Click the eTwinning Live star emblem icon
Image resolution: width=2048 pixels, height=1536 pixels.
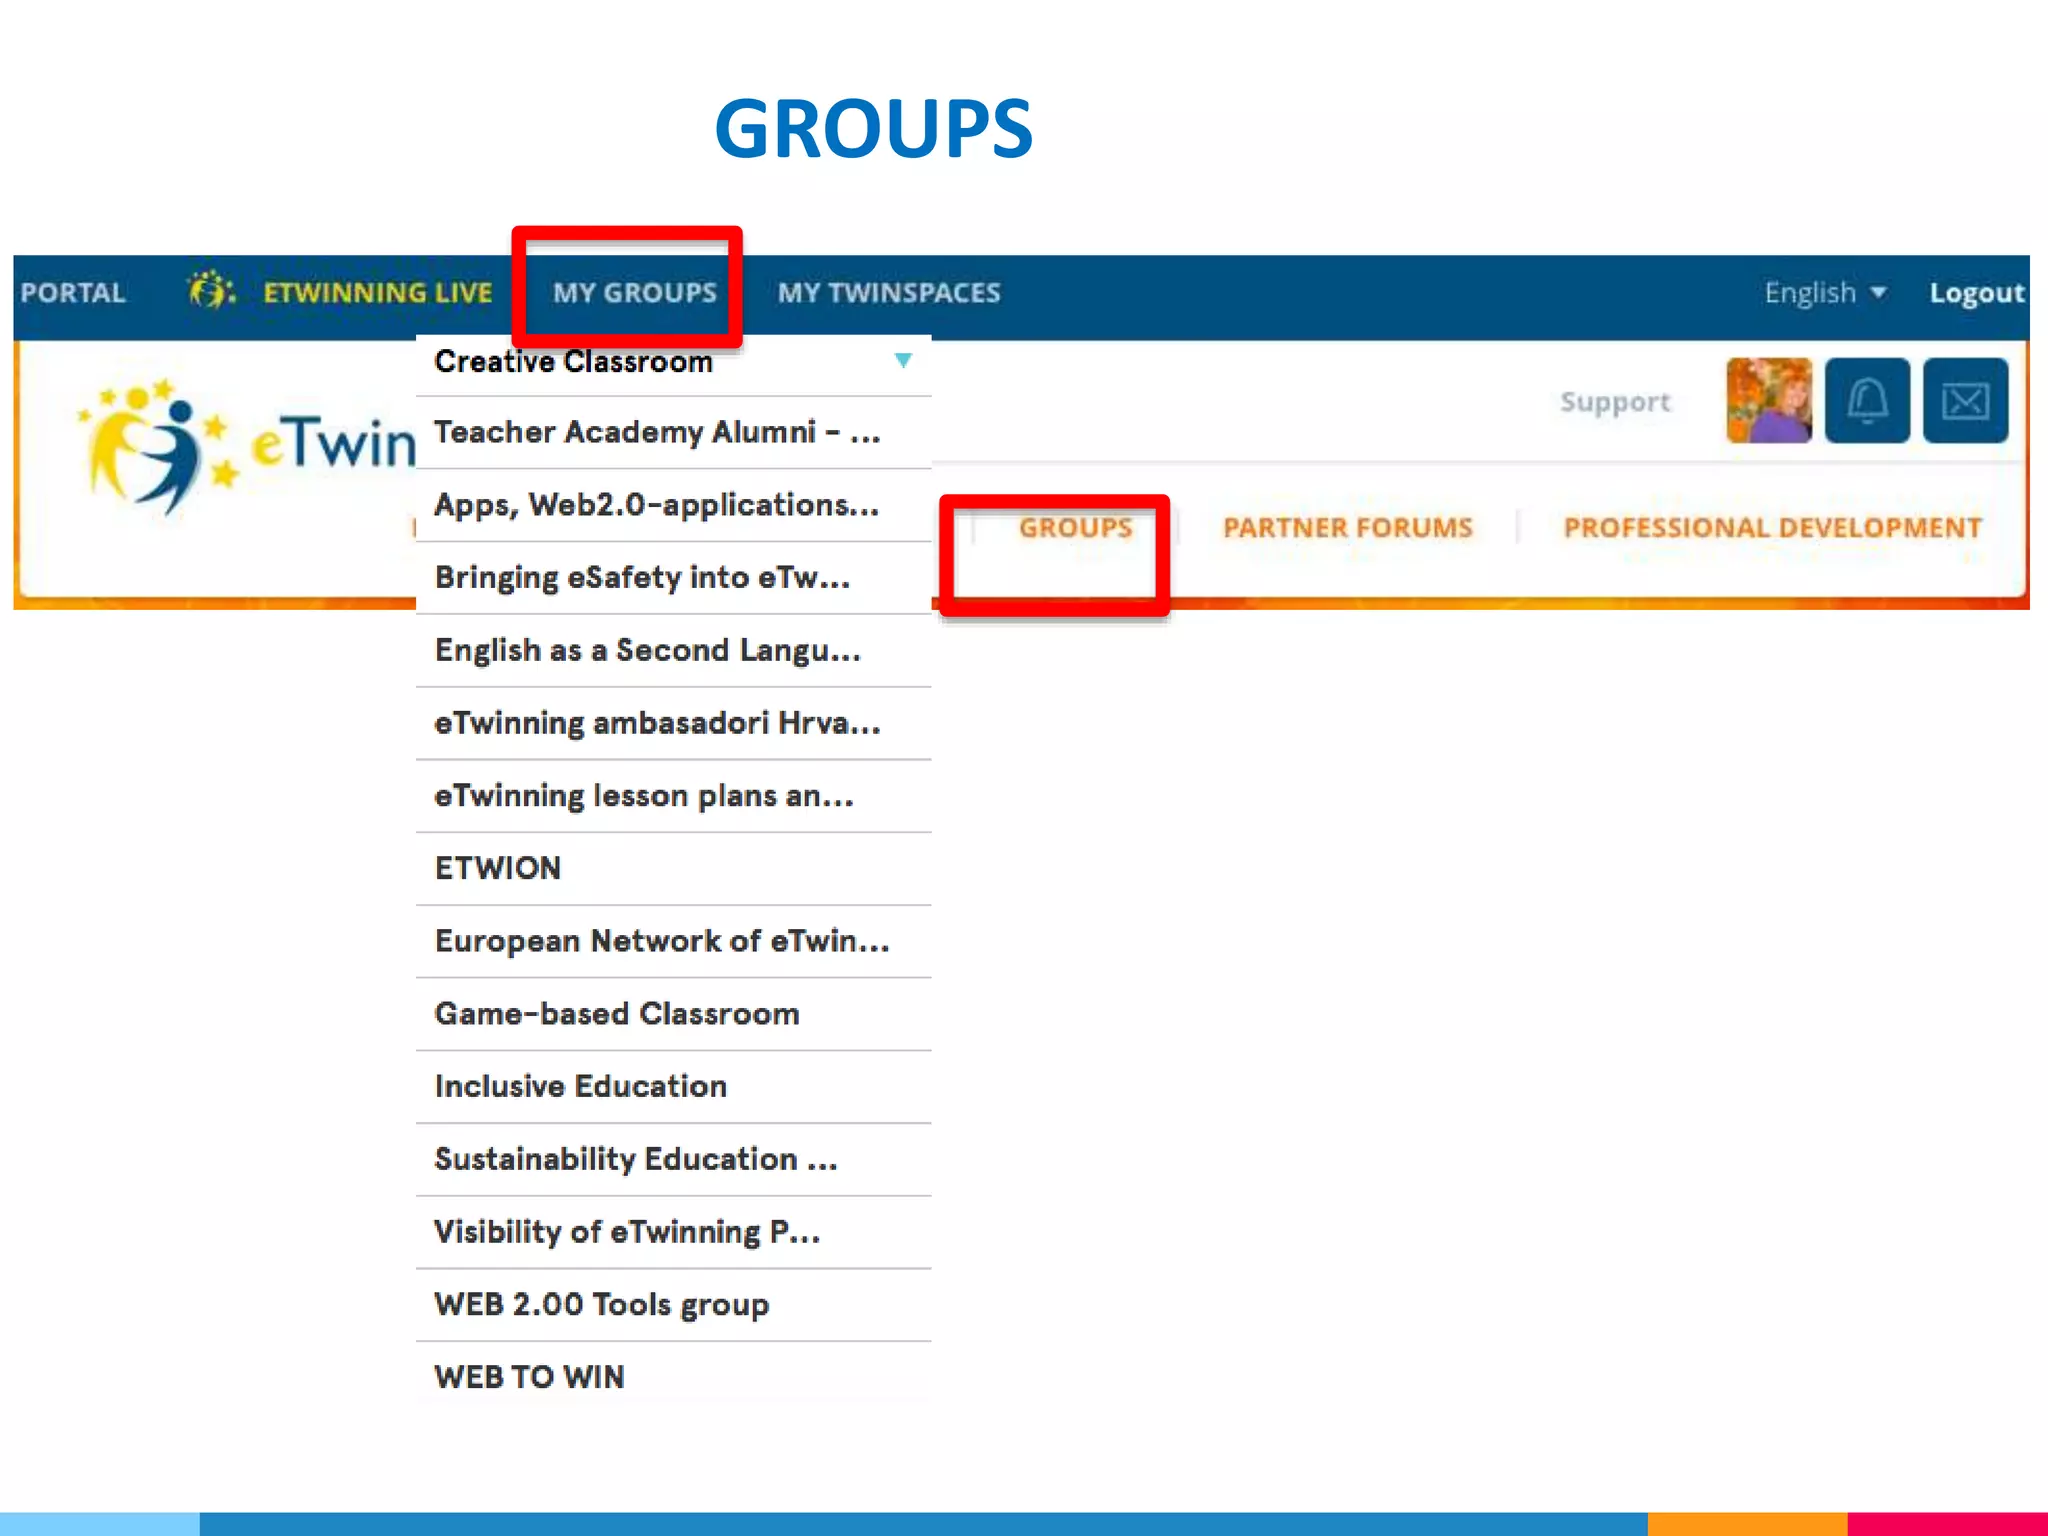(211, 291)
